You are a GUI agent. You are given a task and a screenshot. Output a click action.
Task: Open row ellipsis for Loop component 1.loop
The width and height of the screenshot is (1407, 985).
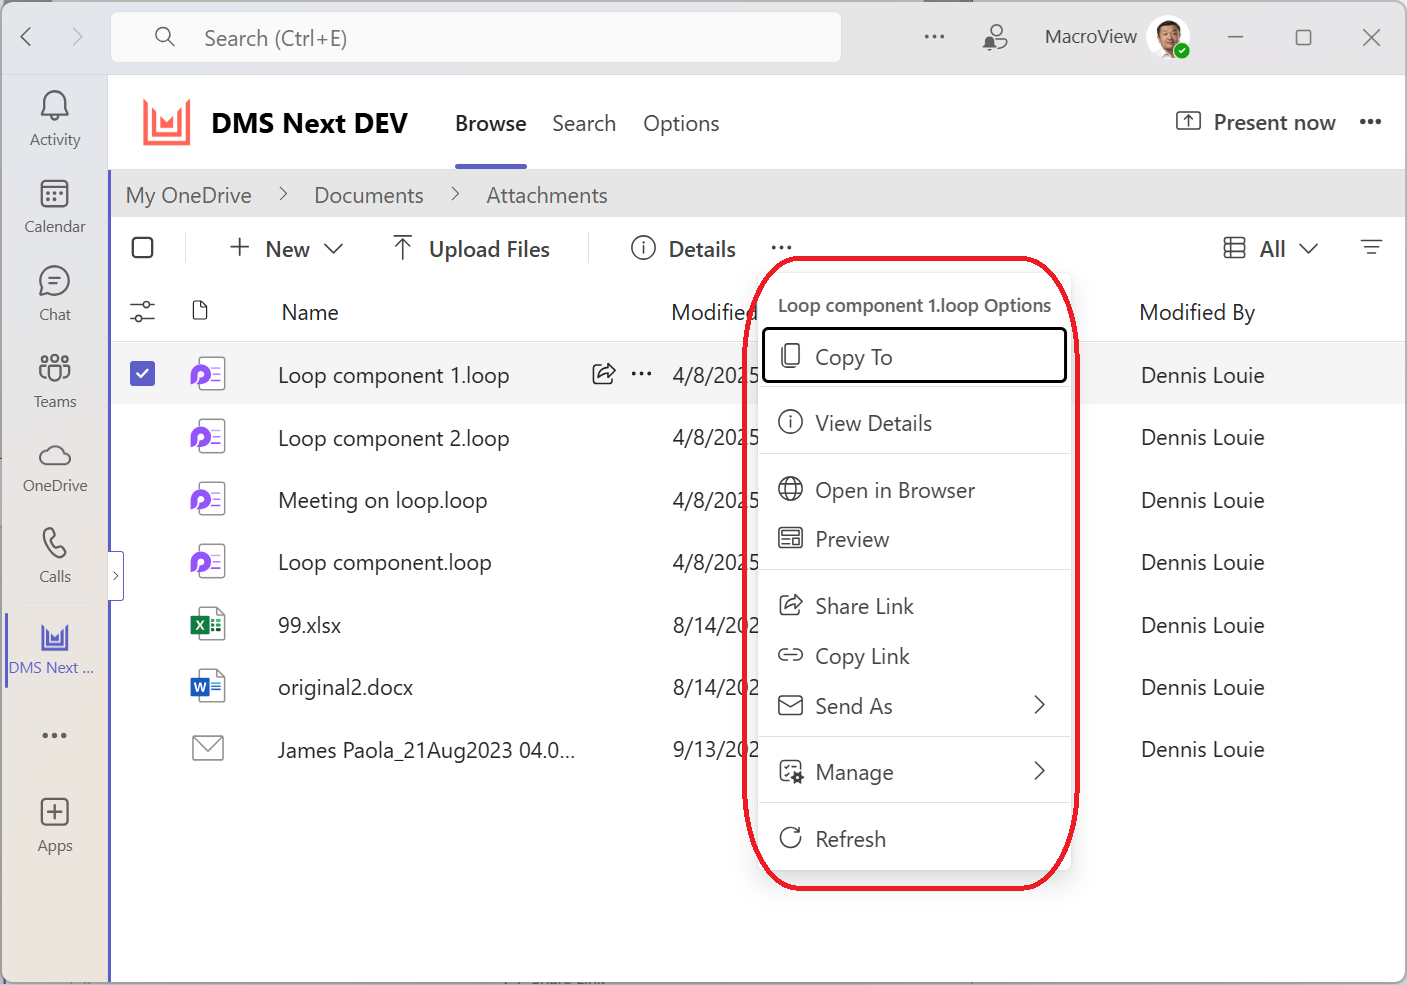pyautogui.click(x=642, y=374)
